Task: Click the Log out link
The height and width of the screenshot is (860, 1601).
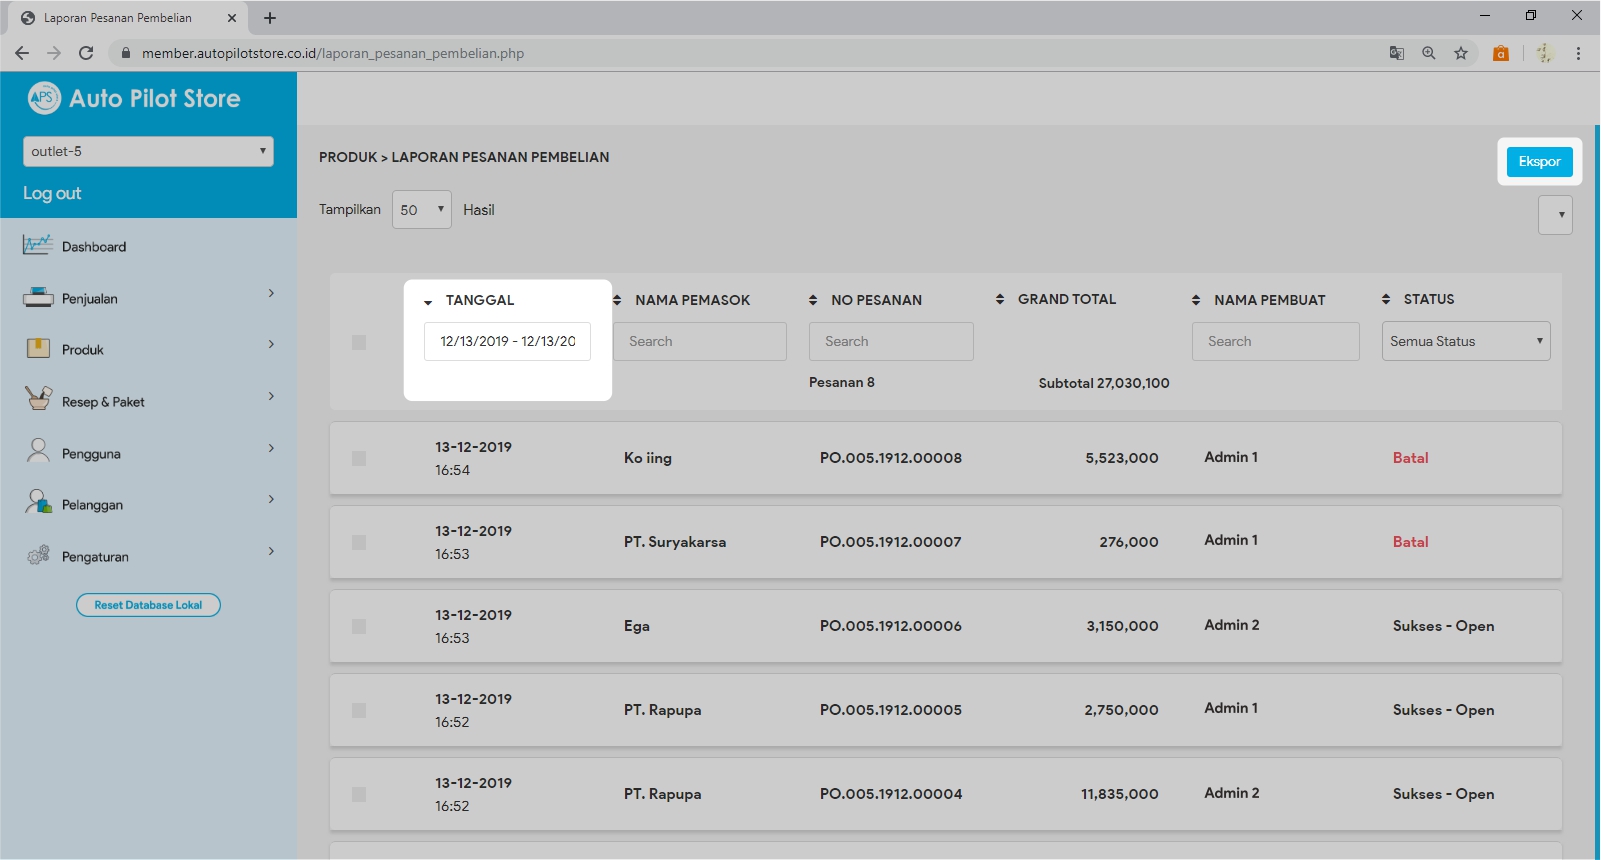Action: [52, 193]
